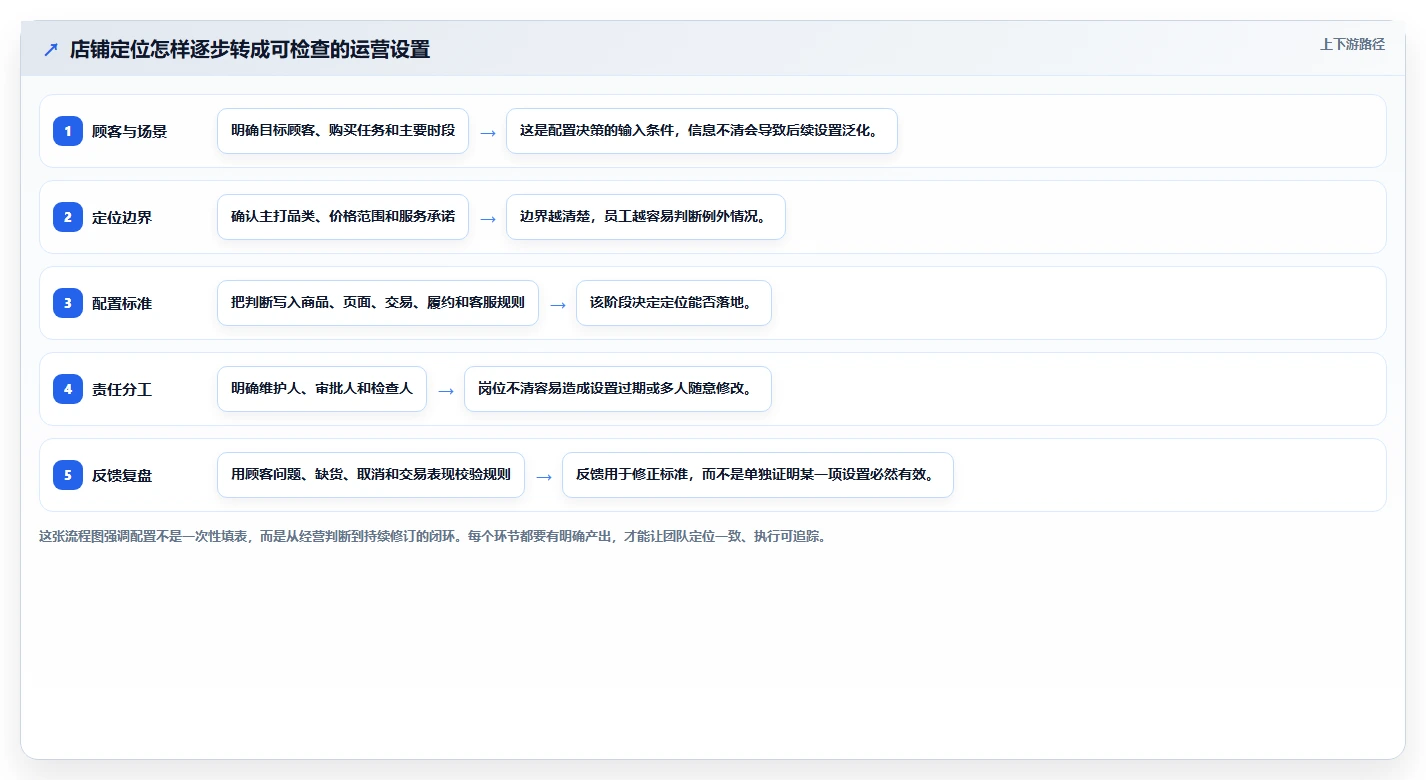Click the box 确认主打品类、价格范围和服务承诺

[x=343, y=217]
